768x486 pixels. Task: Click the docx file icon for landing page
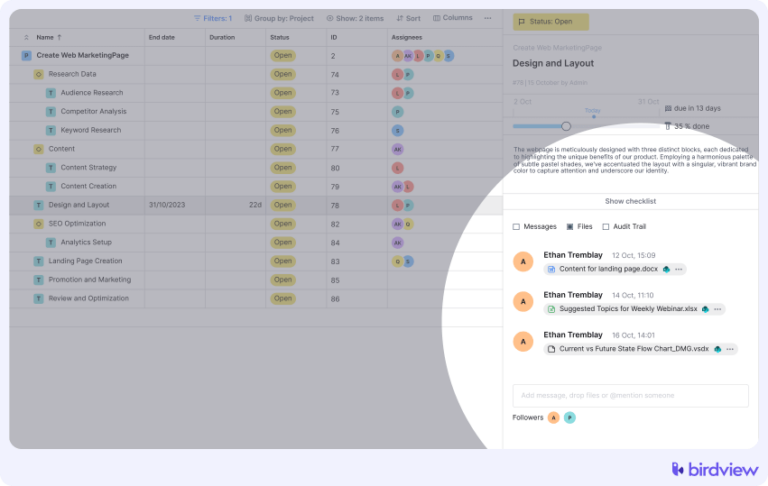click(551, 269)
